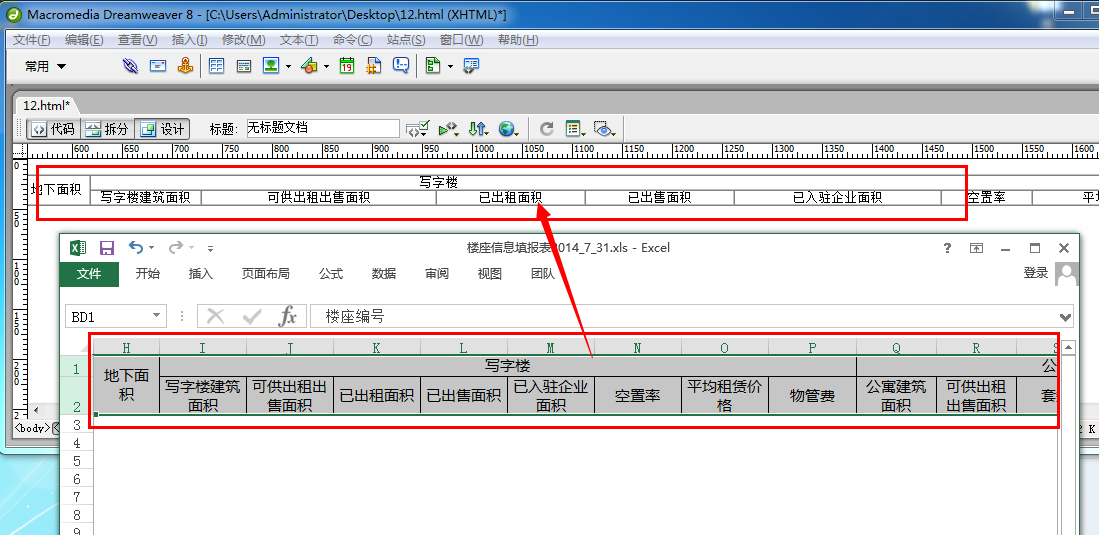Open the View Options icon menu
This screenshot has height=535, width=1099.
coord(575,129)
